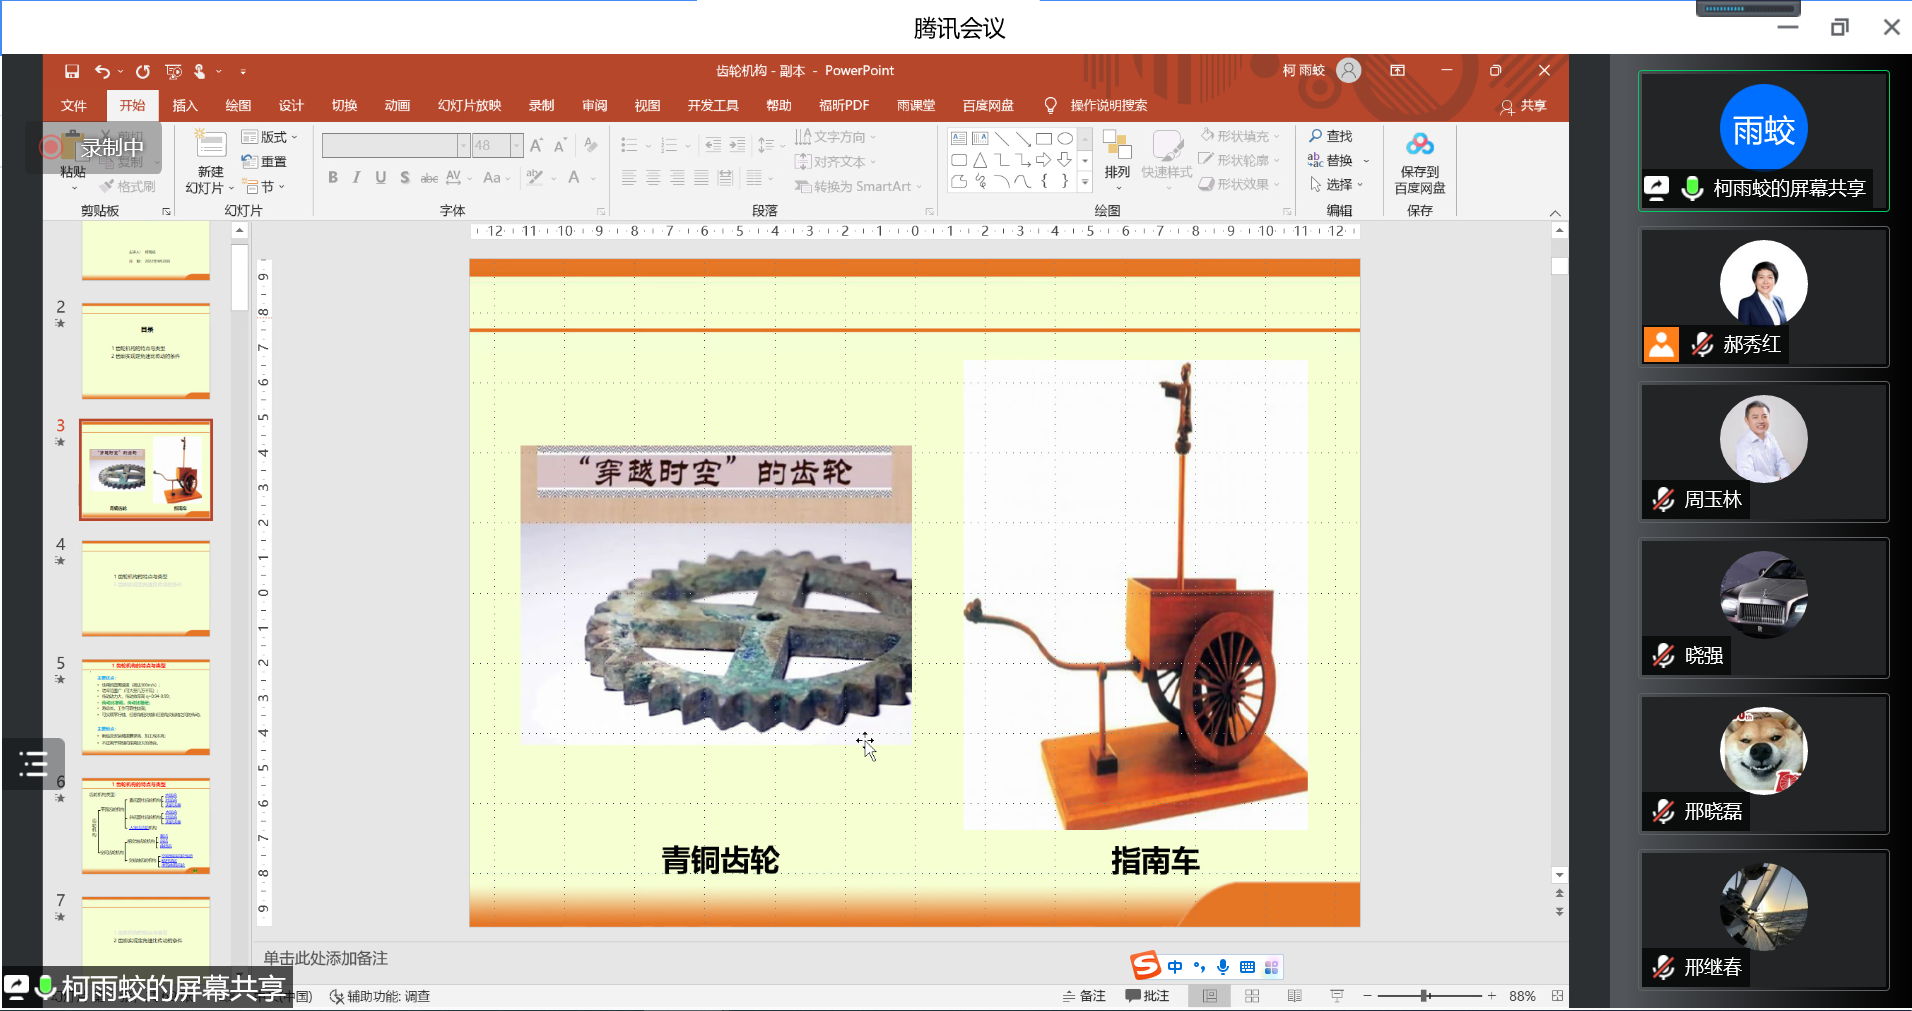Screen dimensions: 1912x1011
Task: Switch to the Design (设计) tab
Action: click(x=291, y=106)
